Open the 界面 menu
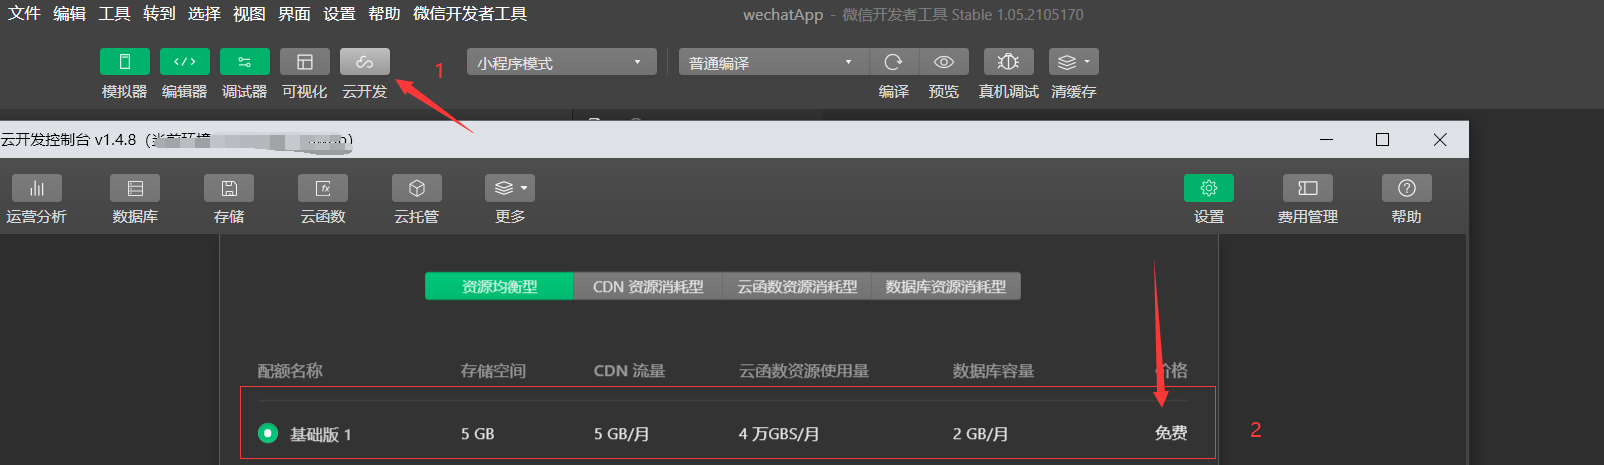 click(294, 14)
